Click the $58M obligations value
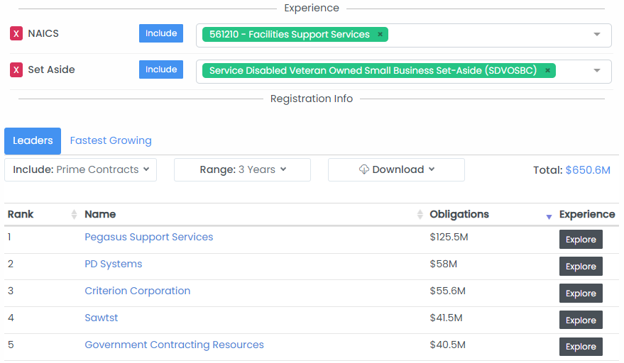Image resolution: width=624 pixels, height=363 pixels. click(x=443, y=264)
